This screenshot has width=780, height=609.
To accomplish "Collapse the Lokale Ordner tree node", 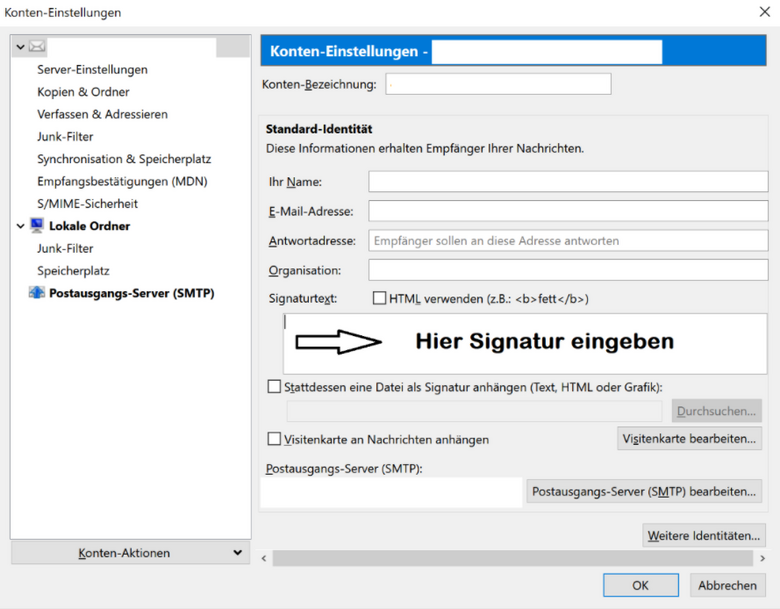I will point(20,226).
